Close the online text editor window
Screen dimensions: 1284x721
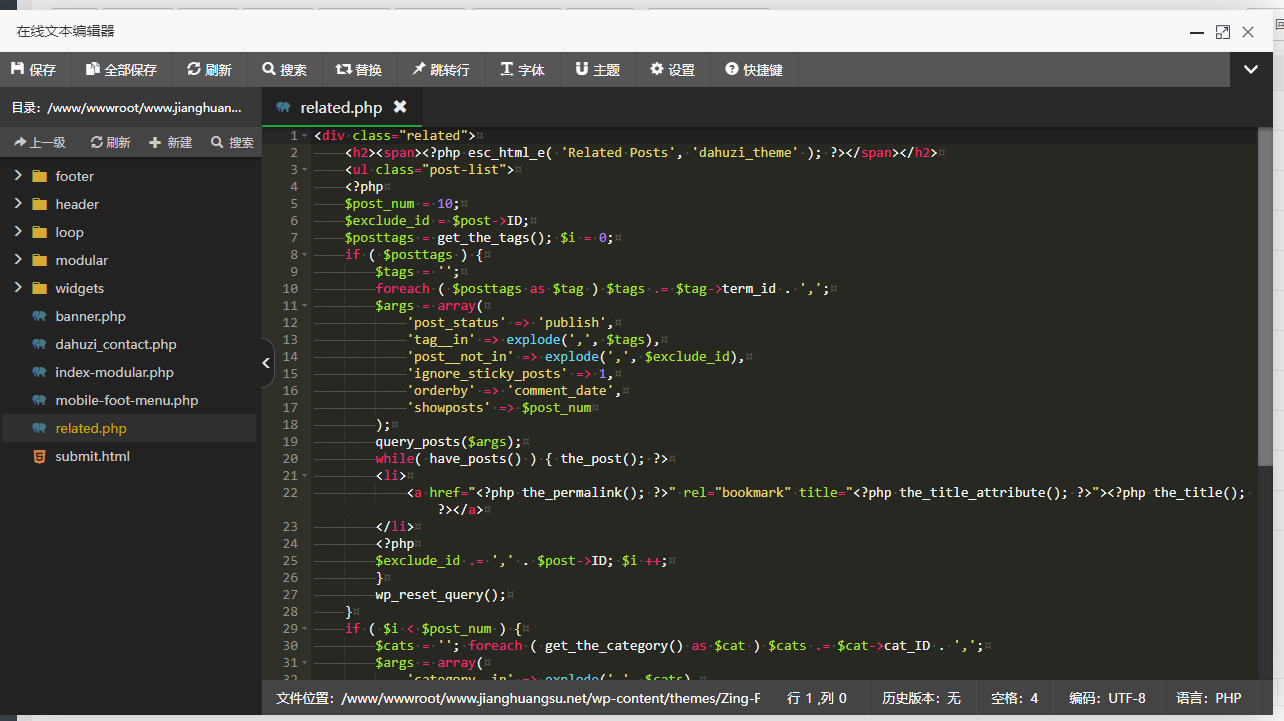click(x=1248, y=32)
